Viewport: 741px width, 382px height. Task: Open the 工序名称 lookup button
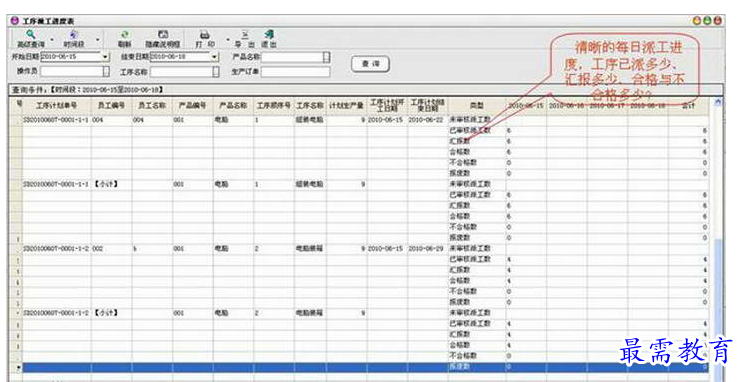[x=216, y=71]
